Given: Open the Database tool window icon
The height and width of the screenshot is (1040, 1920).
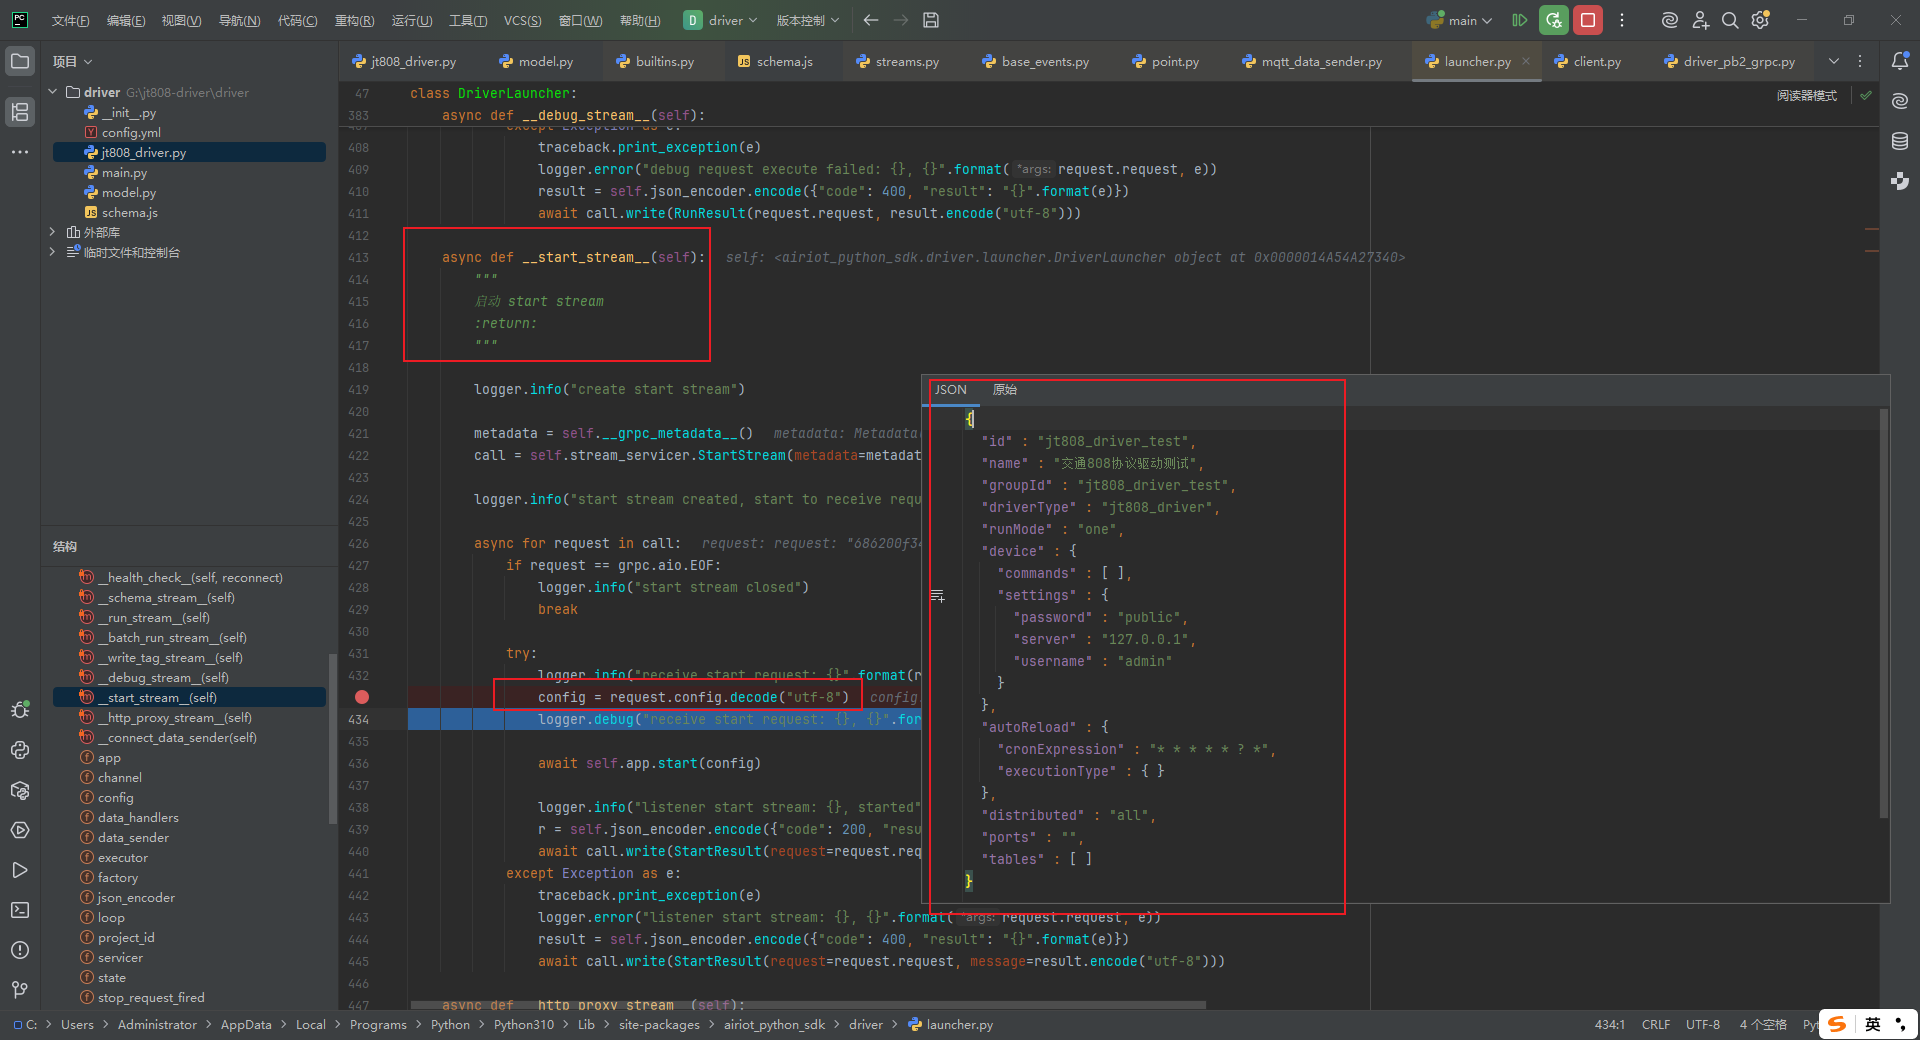Looking at the screenshot, I should click(1900, 141).
